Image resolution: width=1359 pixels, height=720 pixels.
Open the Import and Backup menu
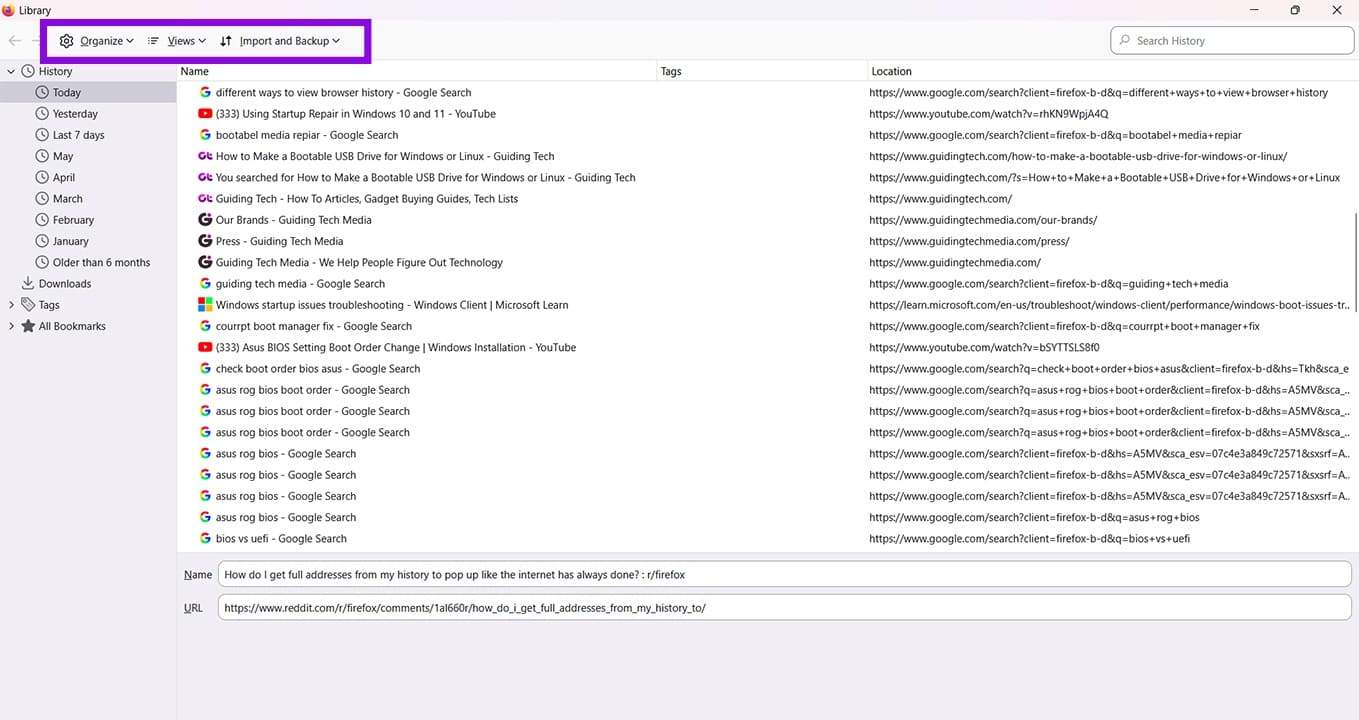point(280,41)
